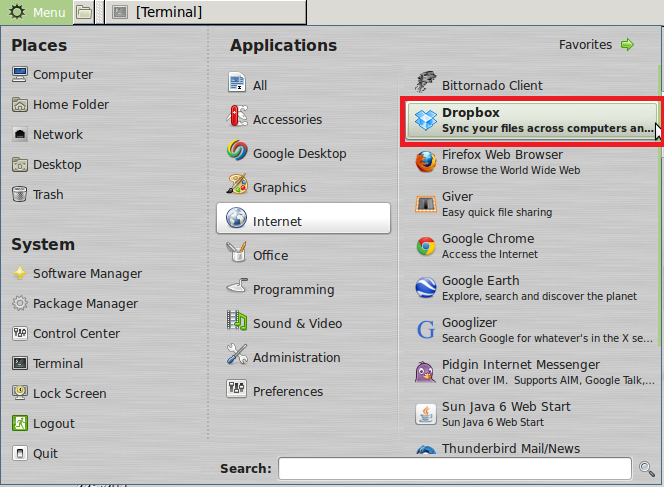Screen dimensions: 664x487
Task: Click the 'Control Center' label
Action: point(77,334)
